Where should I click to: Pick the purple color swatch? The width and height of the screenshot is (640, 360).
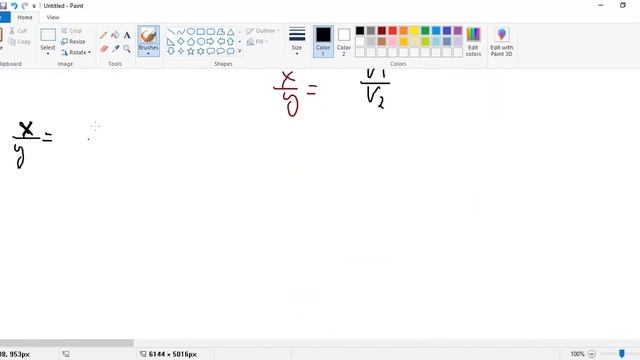458,31
